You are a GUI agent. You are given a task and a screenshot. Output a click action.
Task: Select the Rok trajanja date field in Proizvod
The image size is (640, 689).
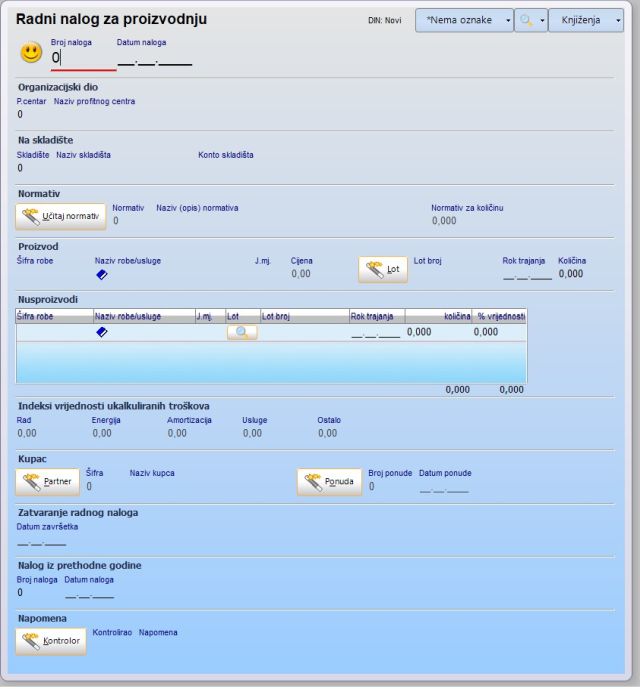[x=526, y=274]
